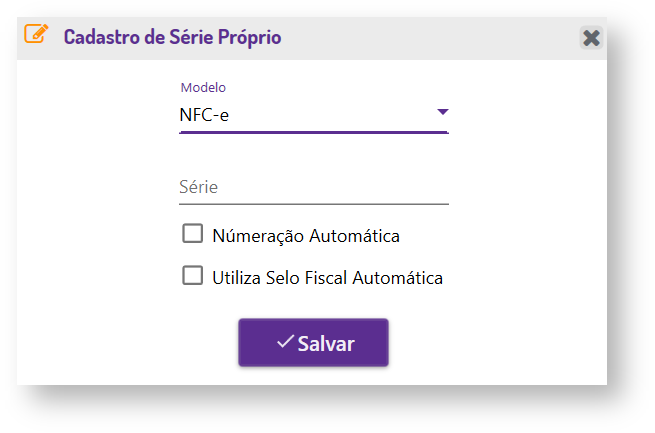Toggle the Utiliza Selo Fiscal Automática checkbox
This screenshot has width=655, height=433.
(x=192, y=276)
